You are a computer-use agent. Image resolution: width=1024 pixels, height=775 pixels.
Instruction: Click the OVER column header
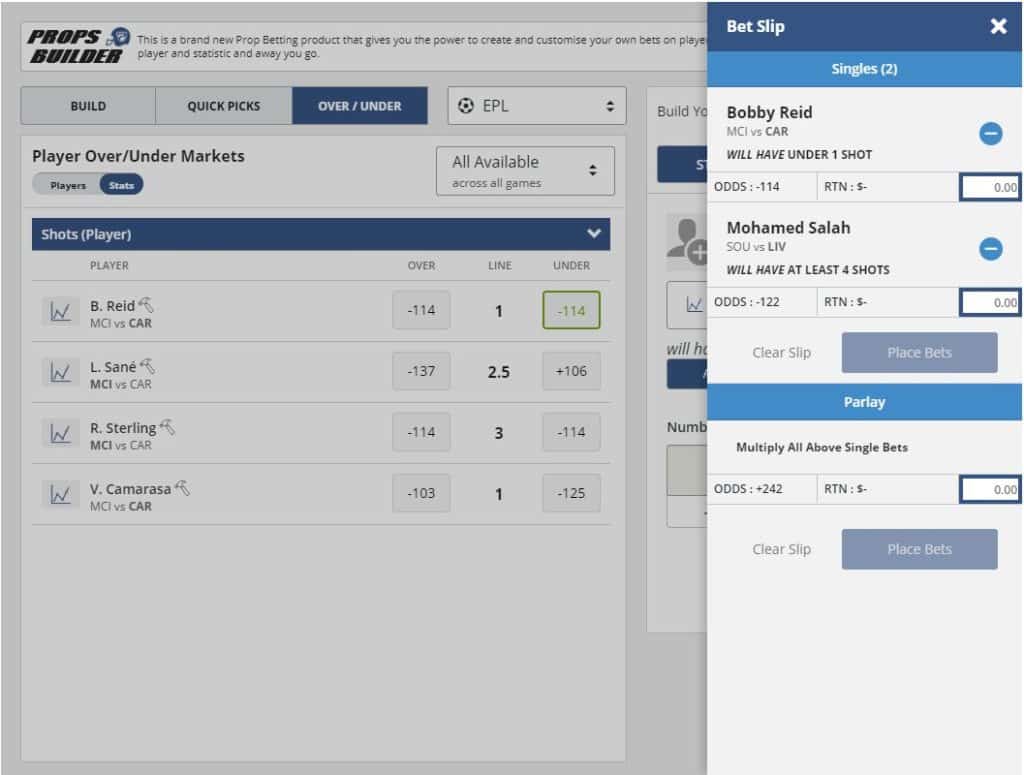pos(421,266)
